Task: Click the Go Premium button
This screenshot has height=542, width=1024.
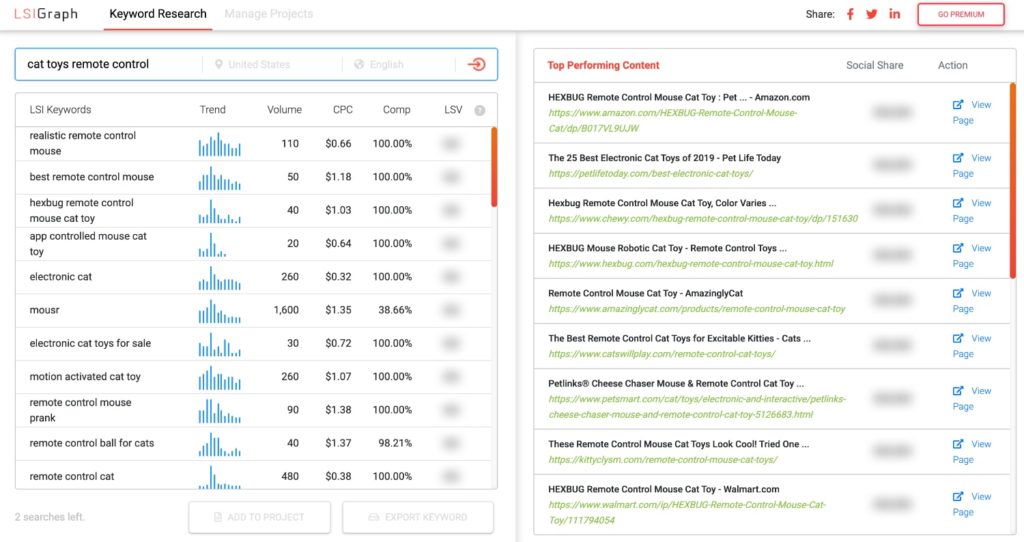Action: click(x=960, y=14)
